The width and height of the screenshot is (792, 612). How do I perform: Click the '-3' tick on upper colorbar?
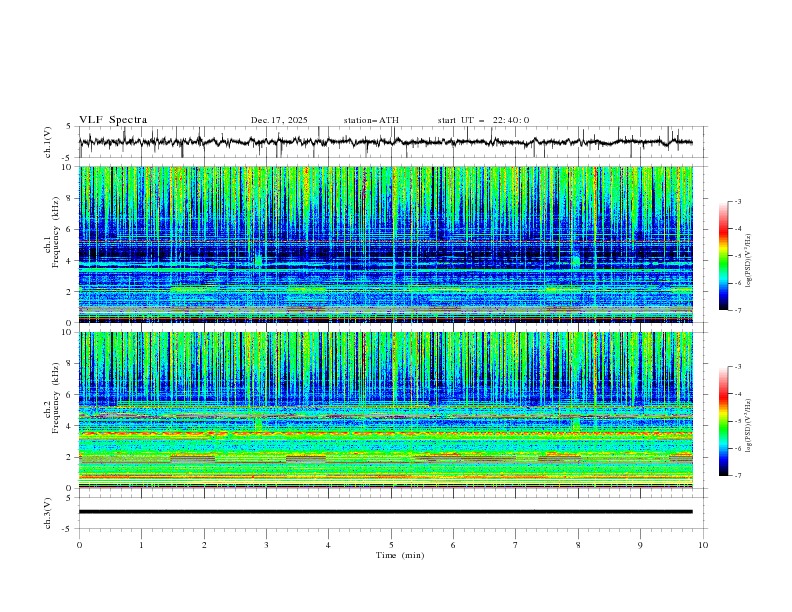(x=737, y=201)
